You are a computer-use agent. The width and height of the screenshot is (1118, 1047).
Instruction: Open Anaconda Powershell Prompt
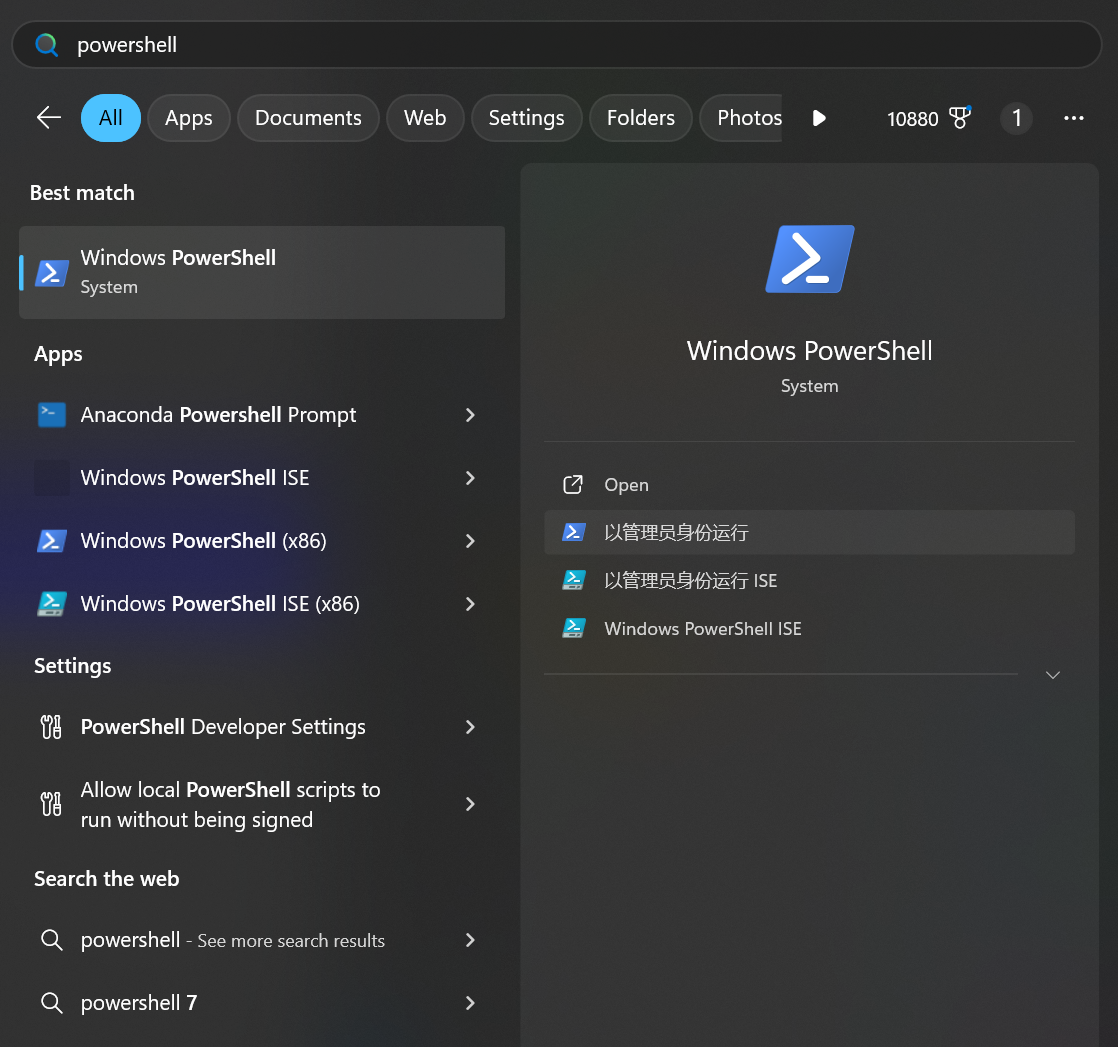(x=217, y=414)
